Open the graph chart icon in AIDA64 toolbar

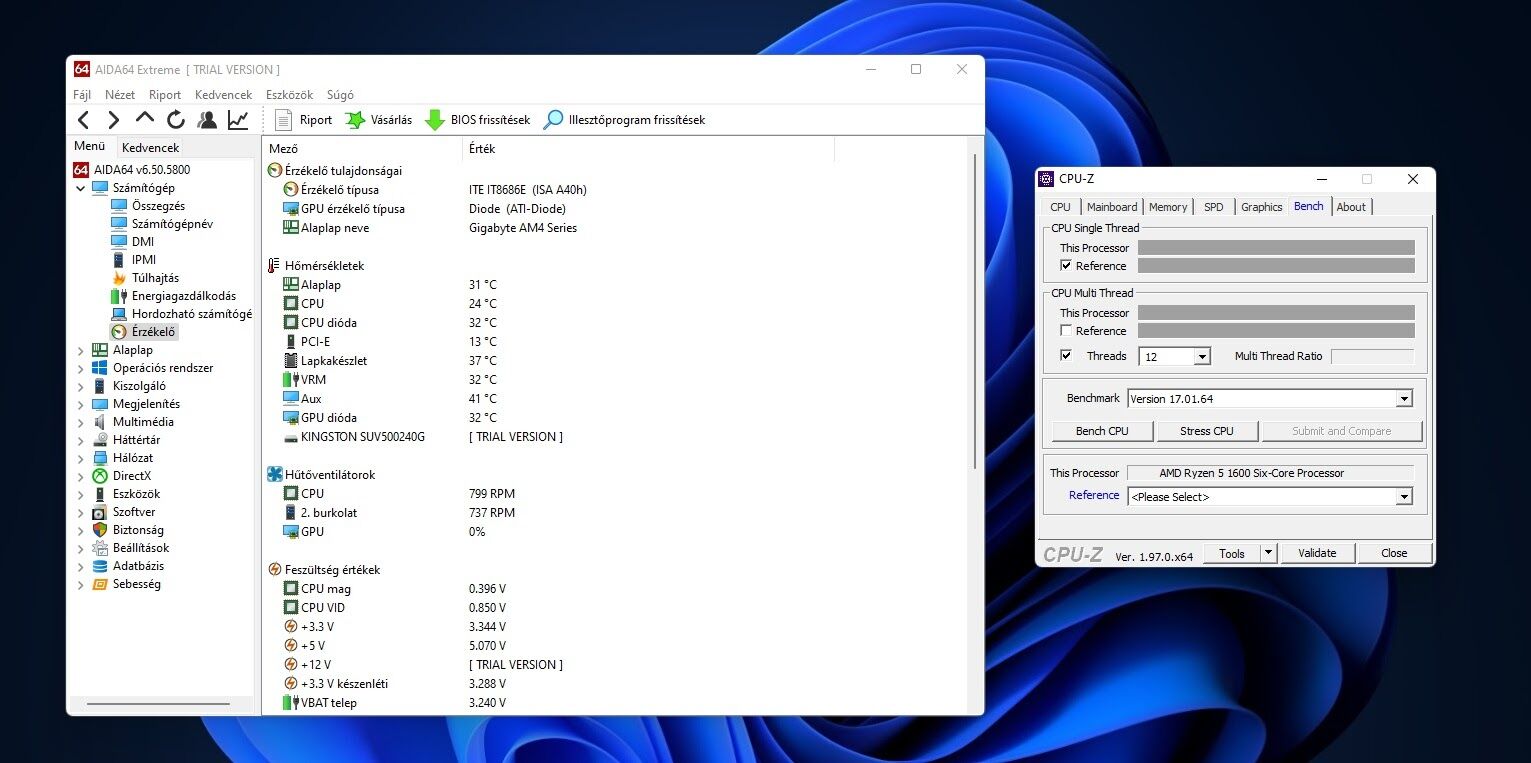pos(238,120)
